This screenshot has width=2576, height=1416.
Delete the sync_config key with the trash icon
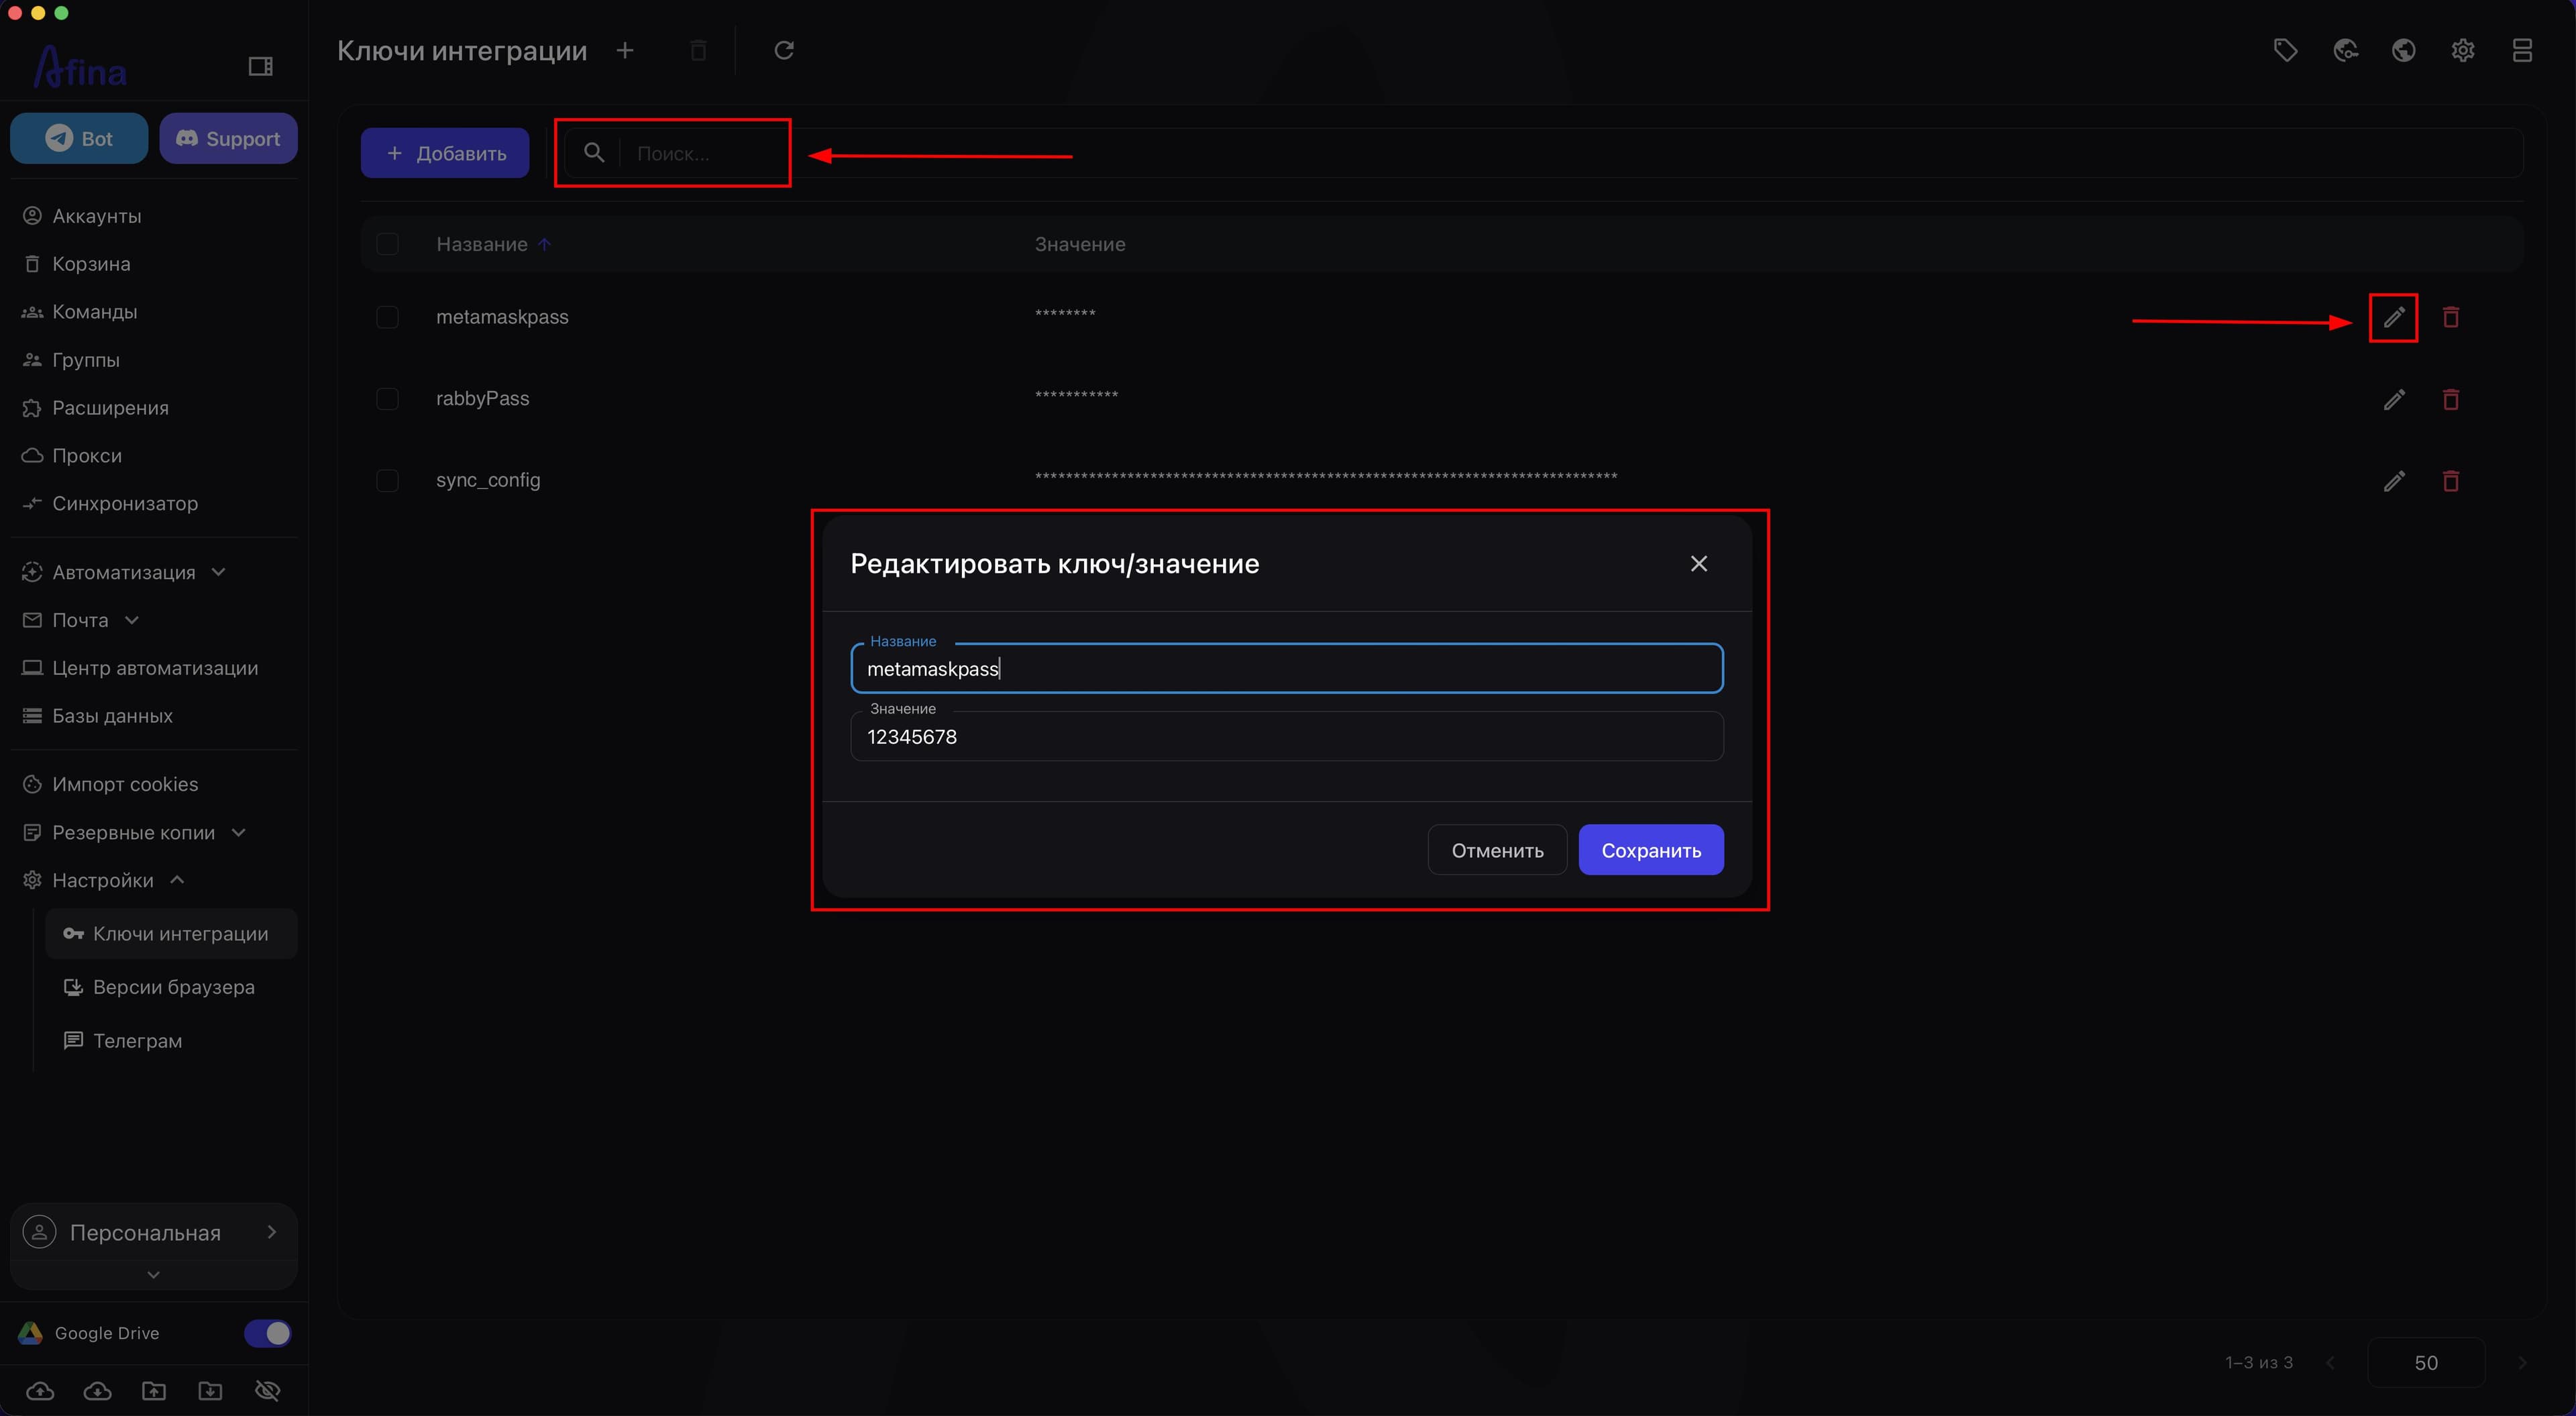click(2451, 481)
